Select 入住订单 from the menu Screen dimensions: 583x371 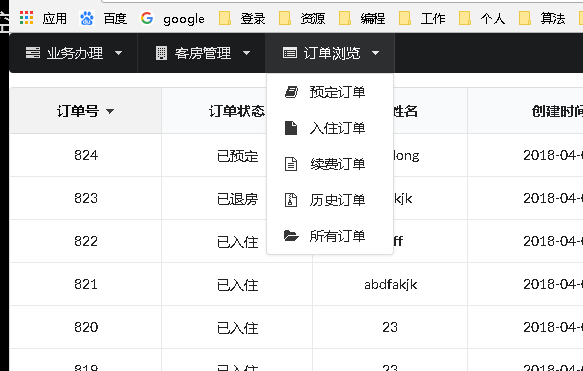330,128
